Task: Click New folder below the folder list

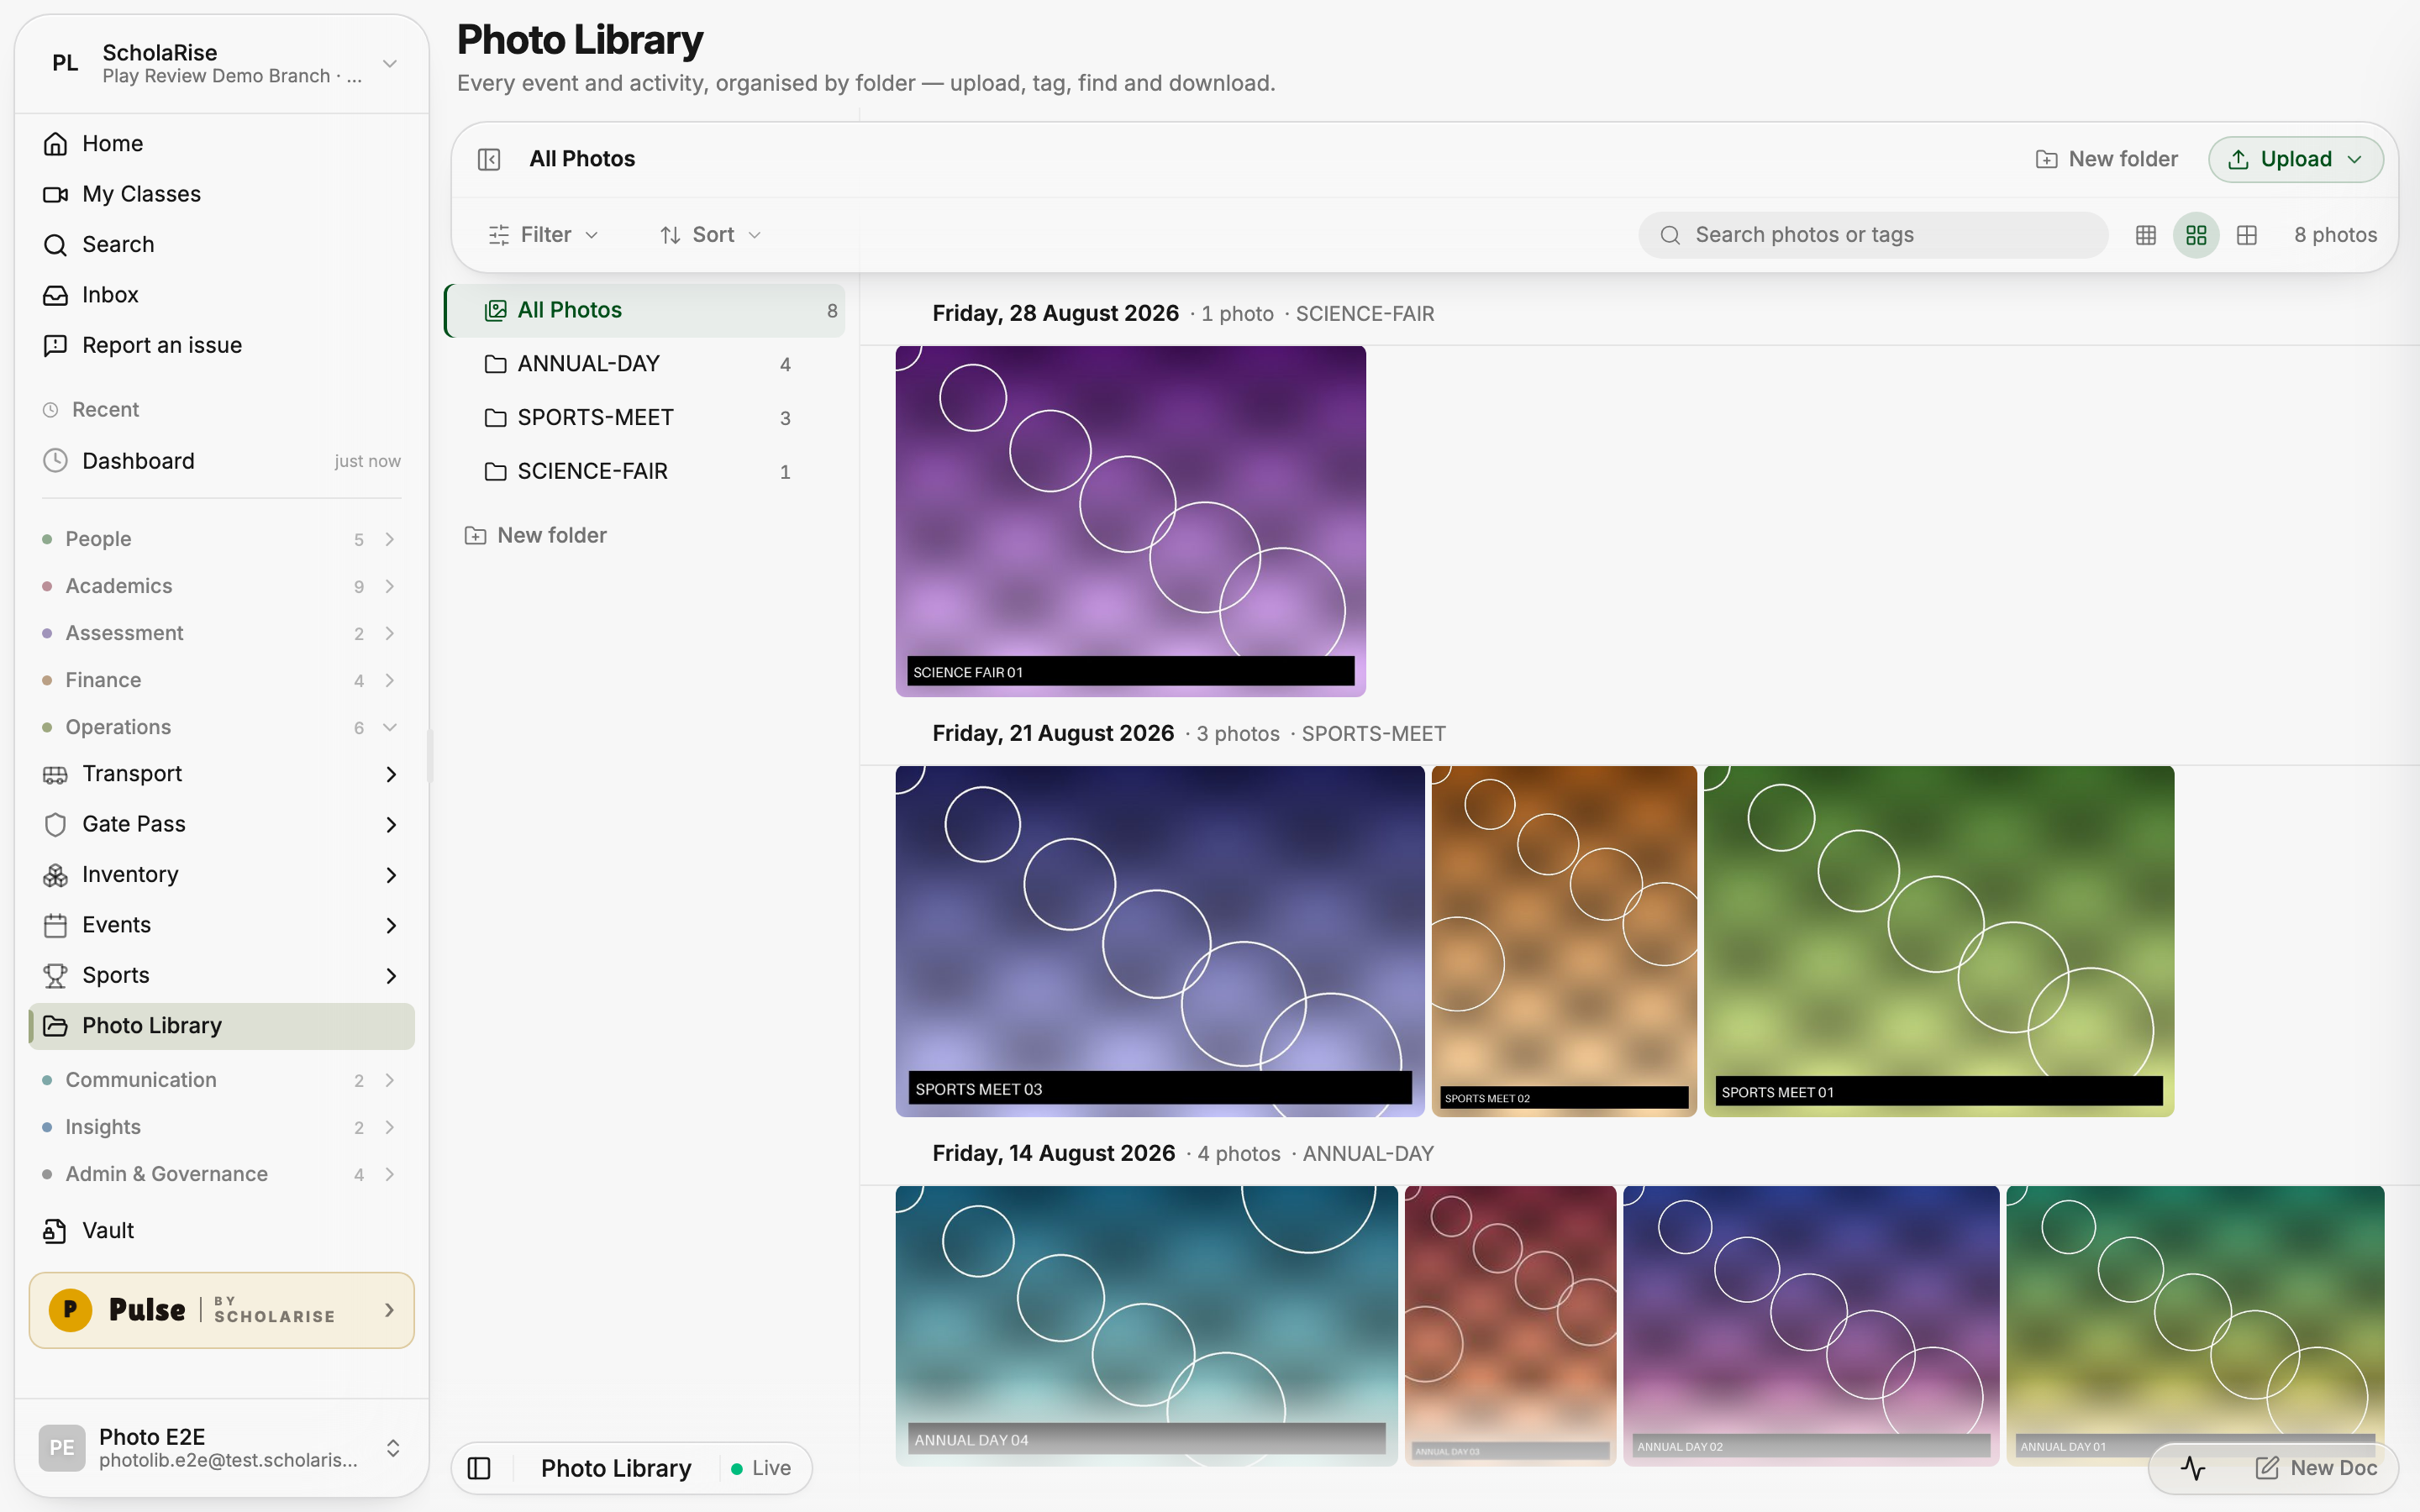Action: pos(536,536)
